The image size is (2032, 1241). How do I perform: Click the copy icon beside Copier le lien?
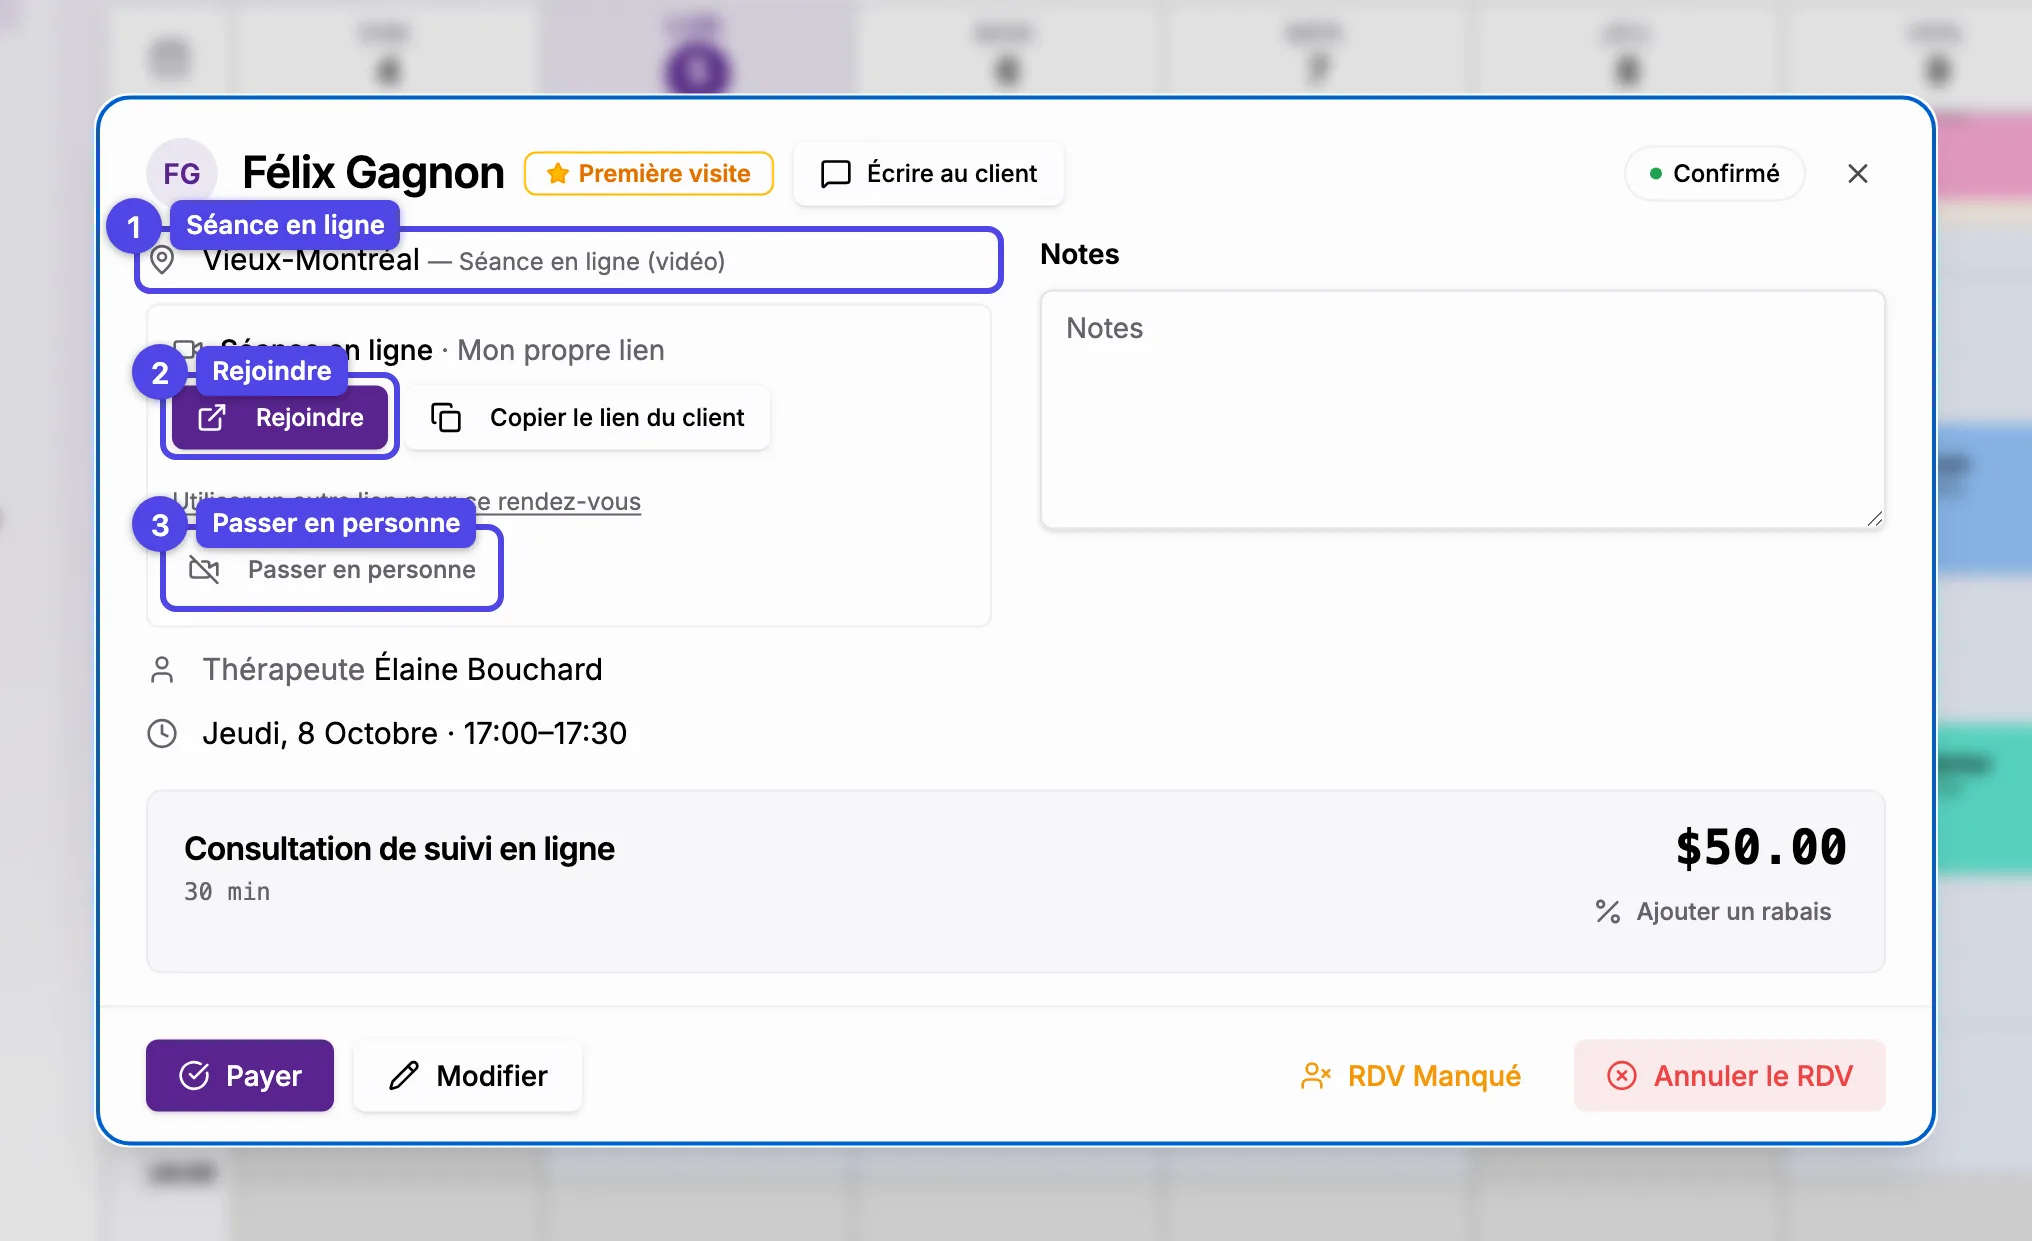(446, 417)
